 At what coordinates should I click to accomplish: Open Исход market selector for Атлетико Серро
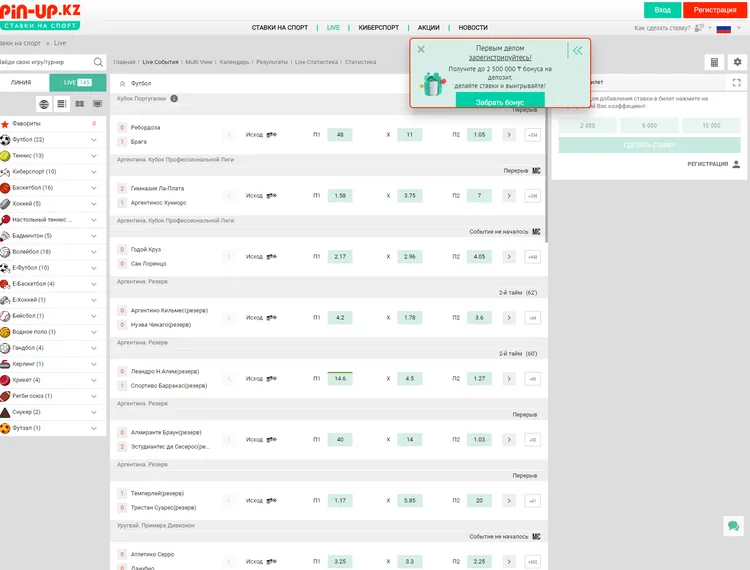pyautogui.click(x=261, y=562)
